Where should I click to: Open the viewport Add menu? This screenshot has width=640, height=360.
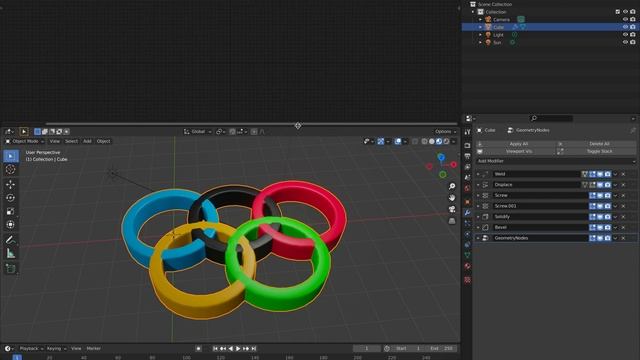click(x=87, y=141)
